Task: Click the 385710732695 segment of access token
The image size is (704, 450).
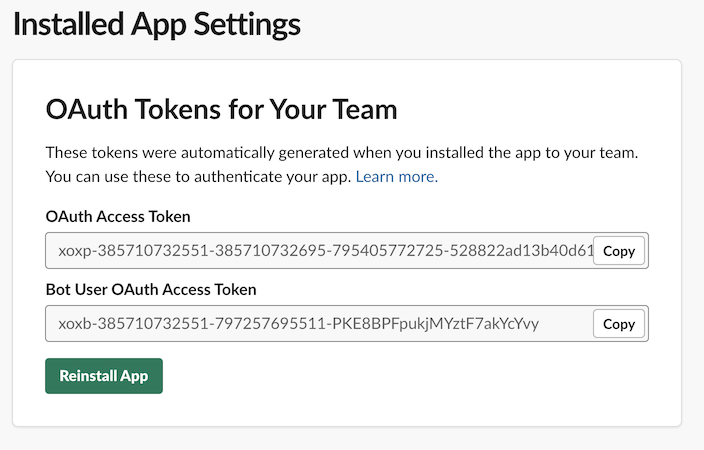Action: click(x=270, y=251)
